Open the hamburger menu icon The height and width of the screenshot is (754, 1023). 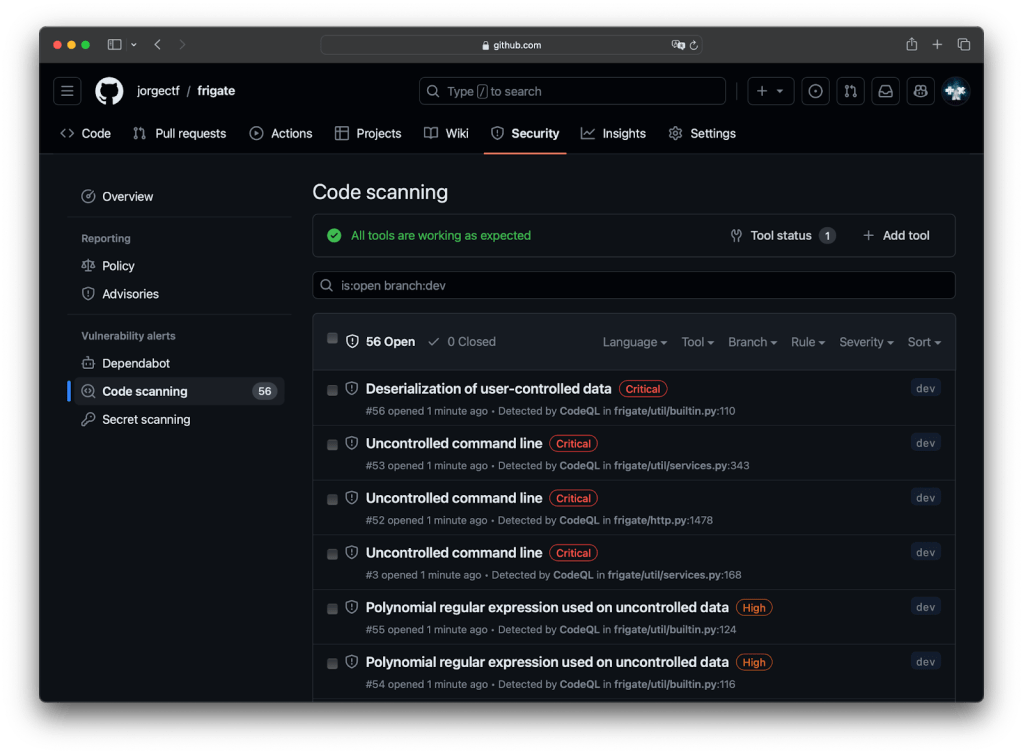point(66,91)
